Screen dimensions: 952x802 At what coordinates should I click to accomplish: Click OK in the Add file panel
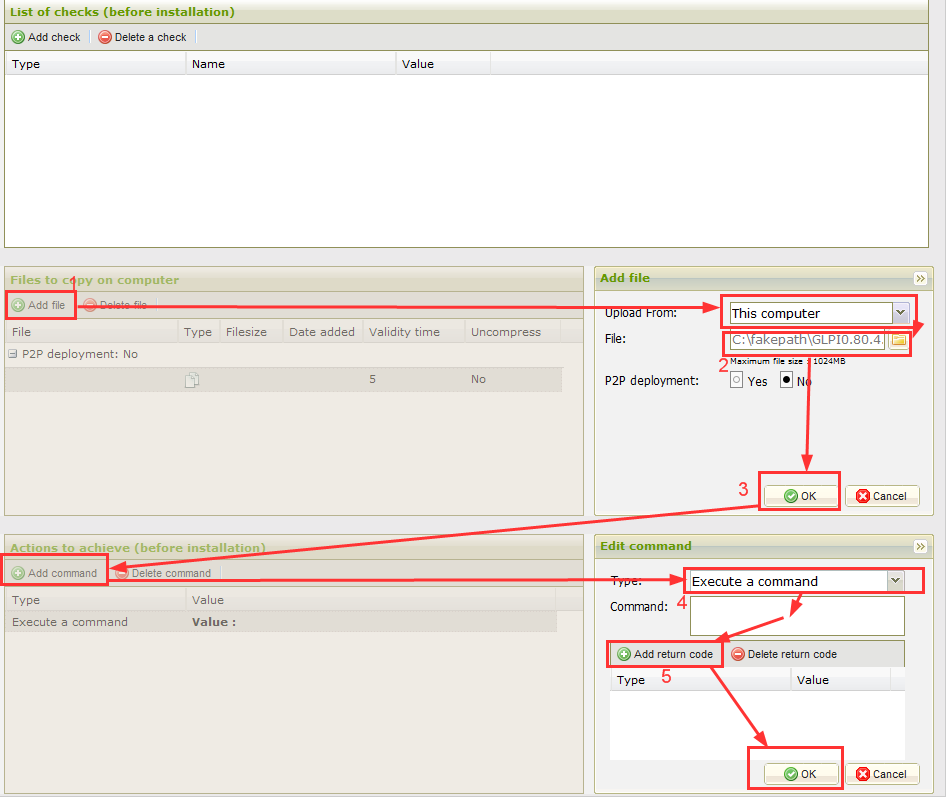(x=800, y=496)
